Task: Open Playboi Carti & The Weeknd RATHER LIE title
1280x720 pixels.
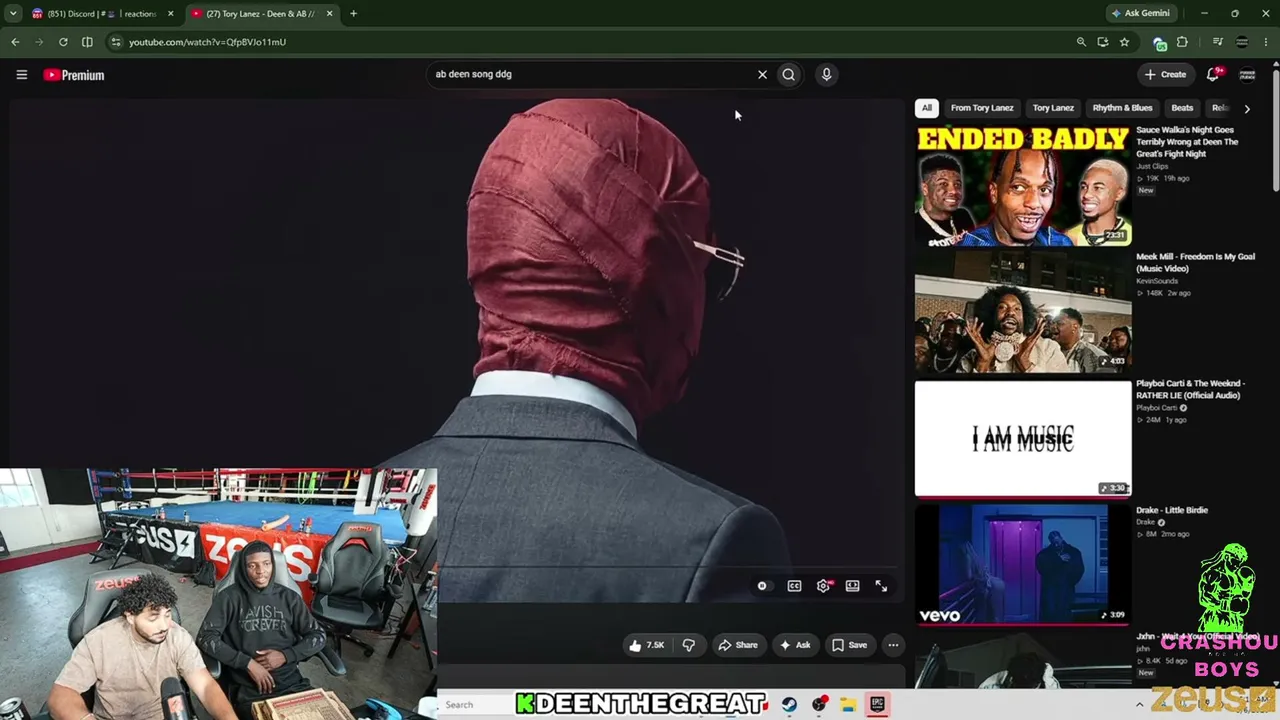Action: (1190, 389)
